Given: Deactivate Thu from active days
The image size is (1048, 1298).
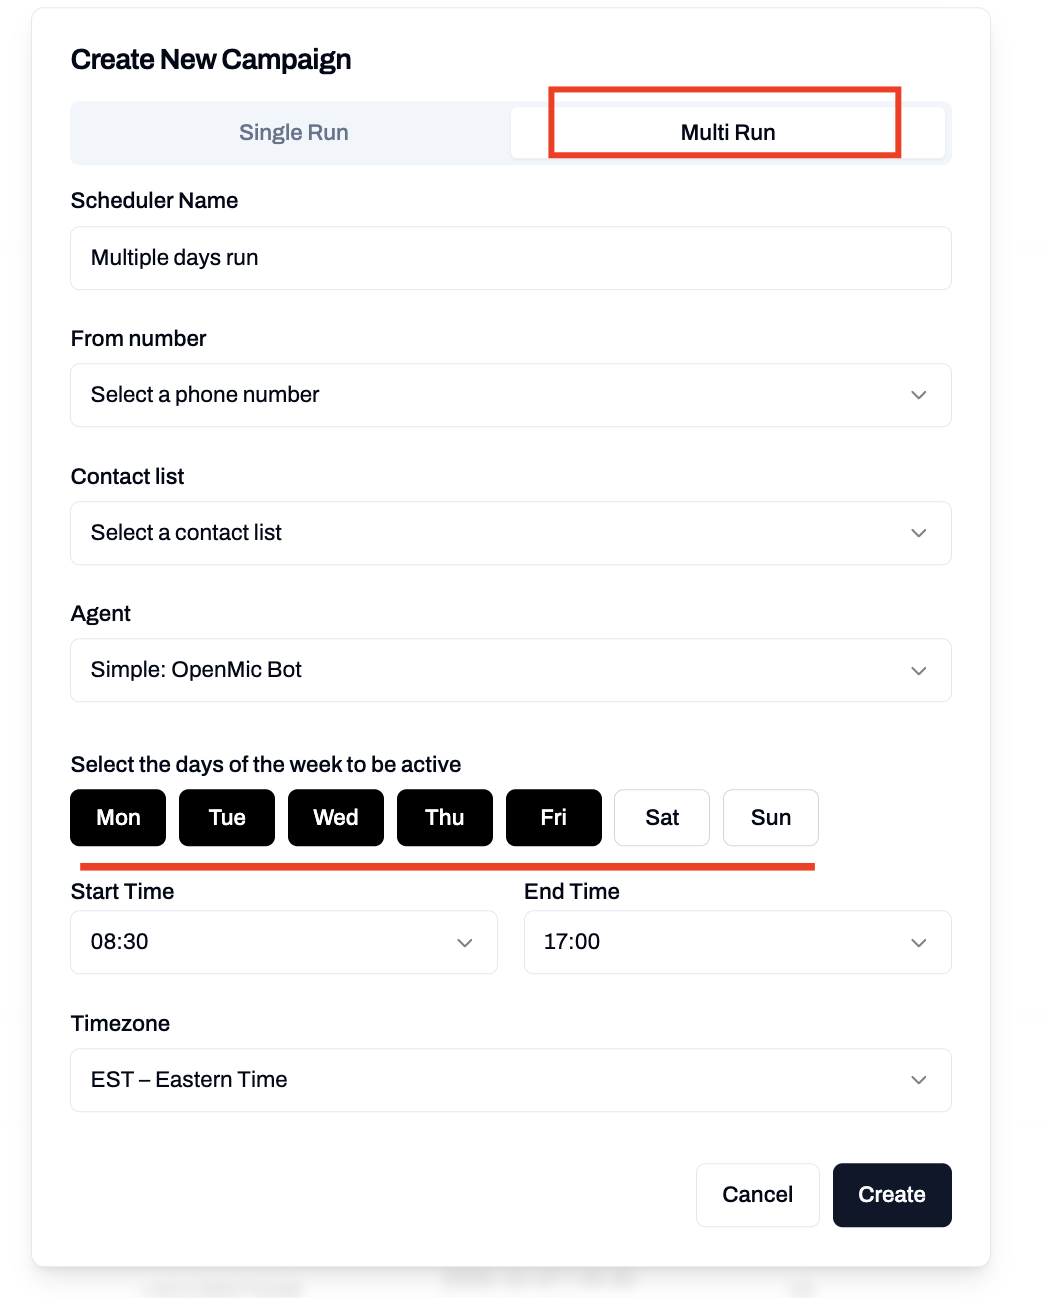Looking at the screenshot, I should (x=444, y=817).
